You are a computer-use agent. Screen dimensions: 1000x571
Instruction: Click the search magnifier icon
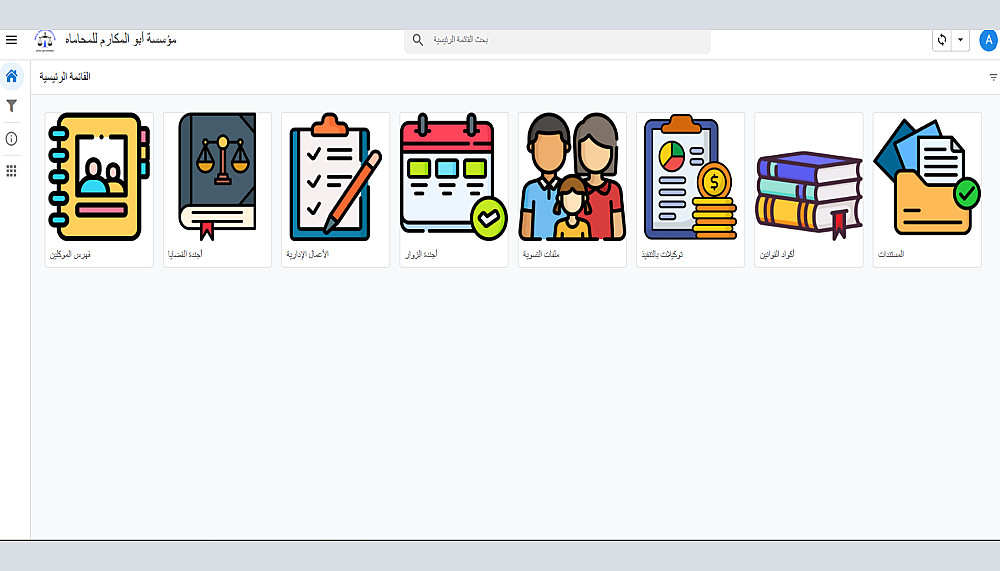coord(418,40)
